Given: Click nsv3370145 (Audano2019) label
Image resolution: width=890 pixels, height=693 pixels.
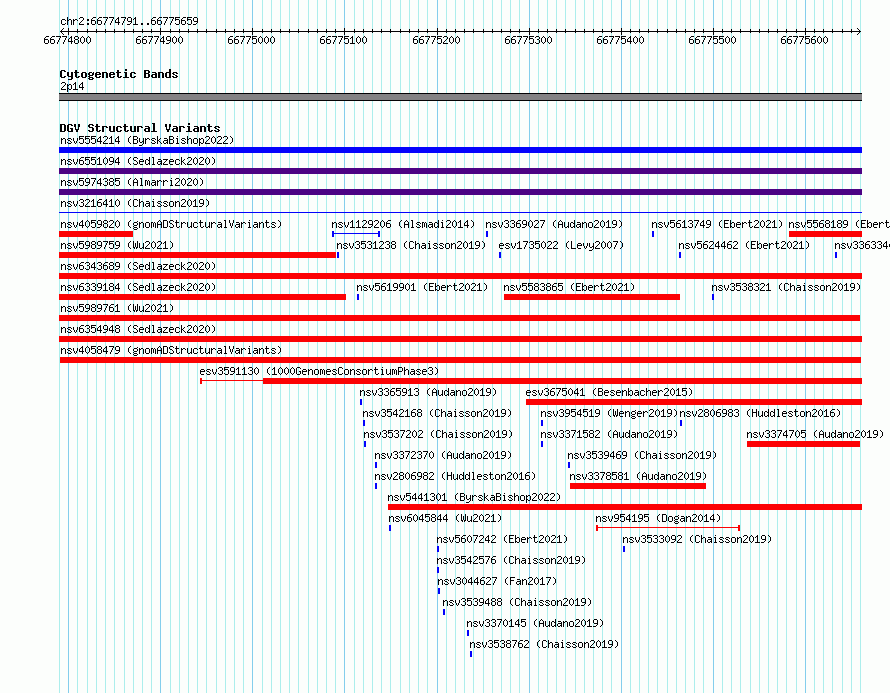Looking at the screenshot, I should click(x=535, y=623).
